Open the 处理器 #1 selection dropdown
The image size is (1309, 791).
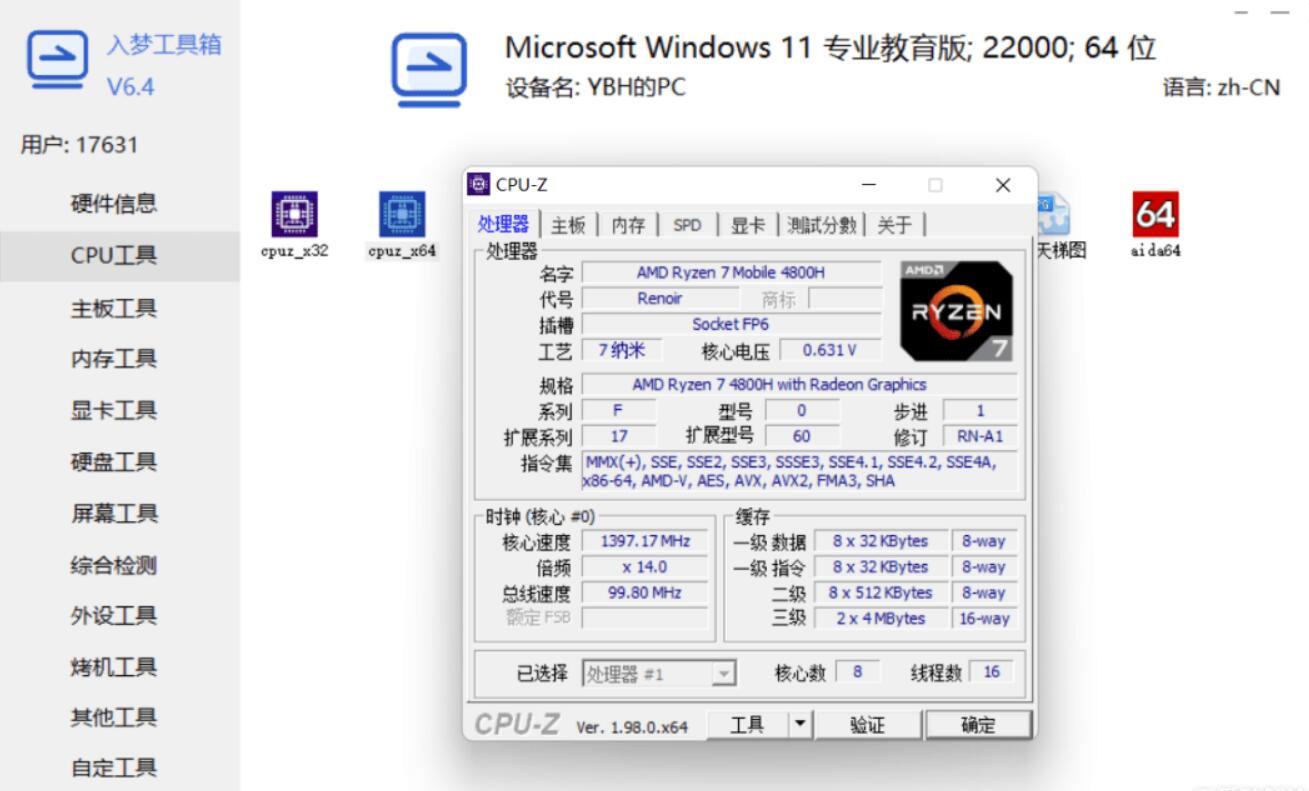pyautogui.click(x=659, y=674)
